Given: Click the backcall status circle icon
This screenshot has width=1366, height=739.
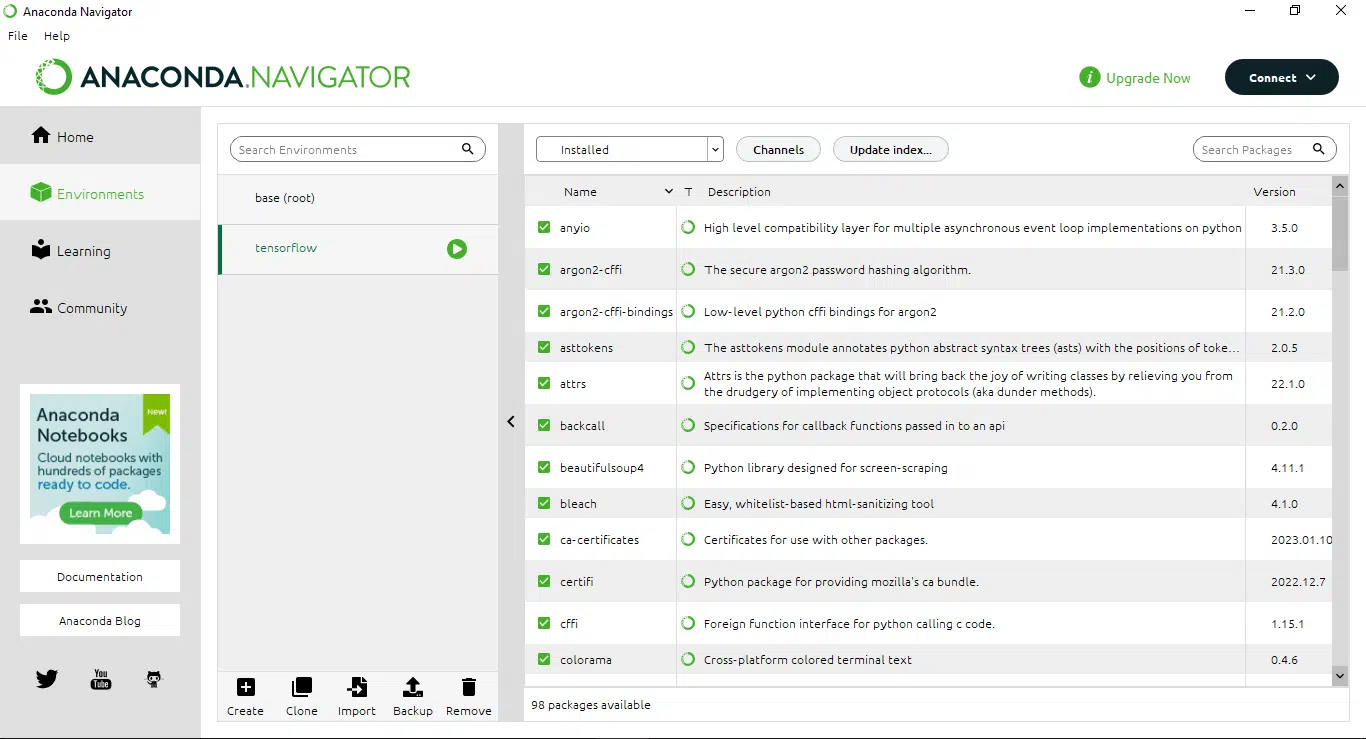Looking at the screenshot, I should pos(688,425).
